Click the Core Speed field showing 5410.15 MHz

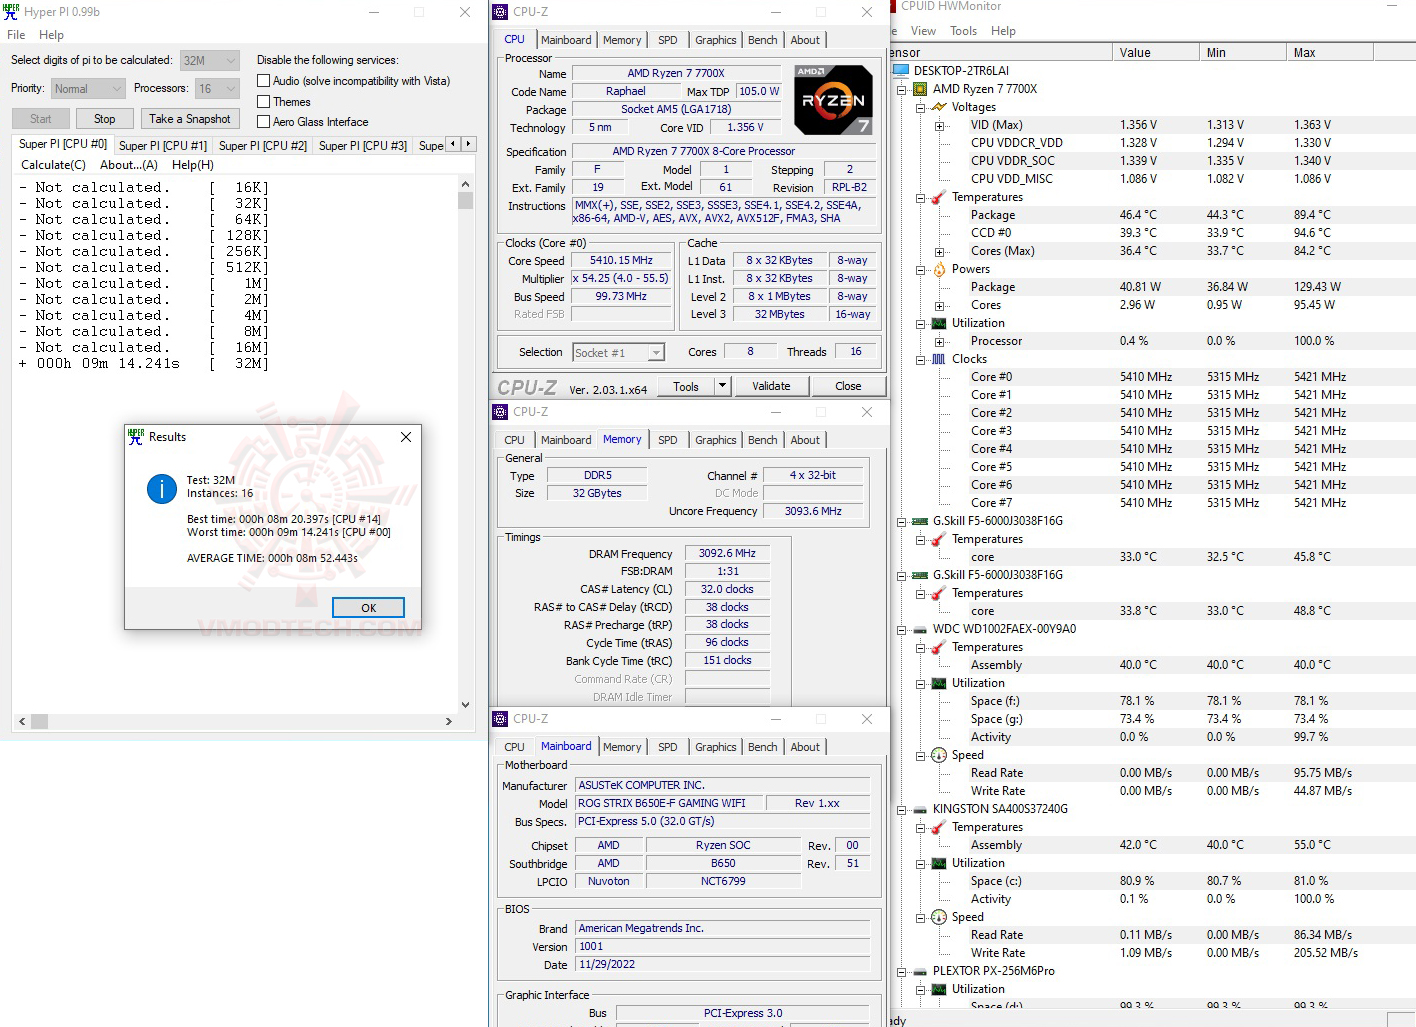pos(621,260)
